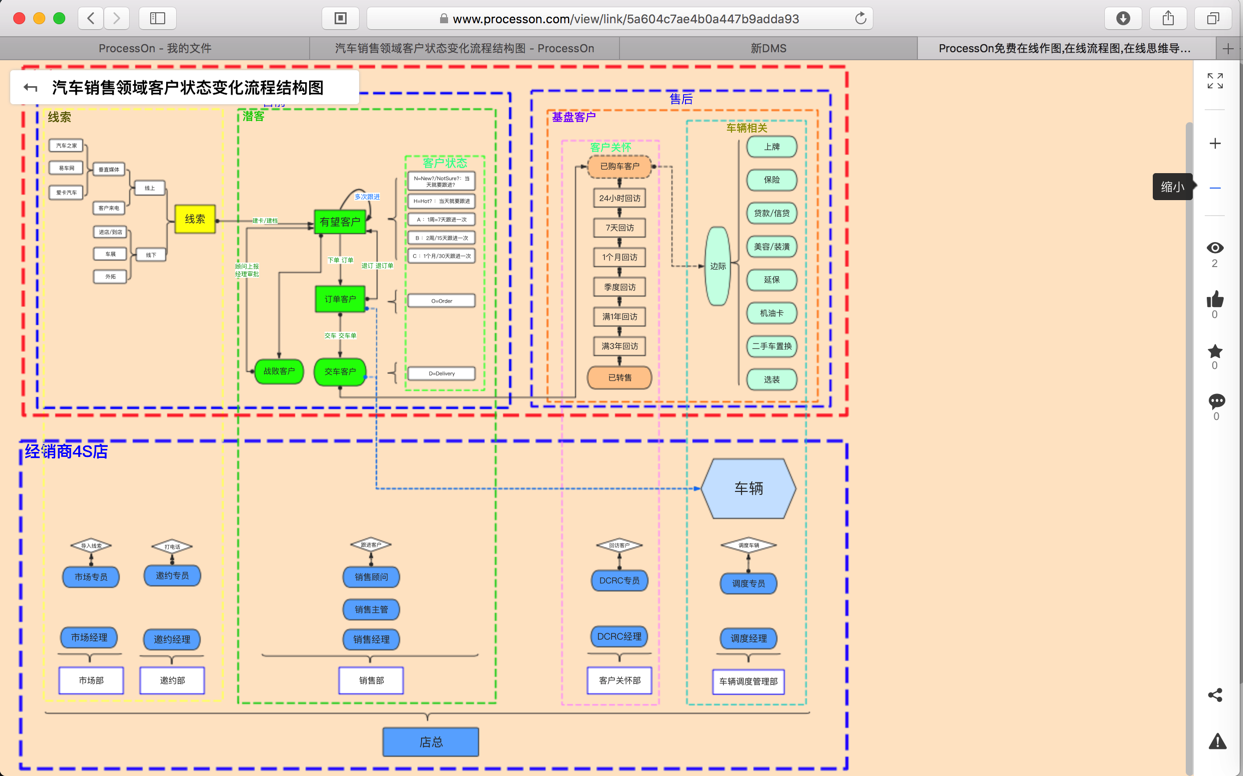The width and height of the screenshot is (1243, 776).
Task: Select the green 有望客户 node
Action: [x=340, y=222]
